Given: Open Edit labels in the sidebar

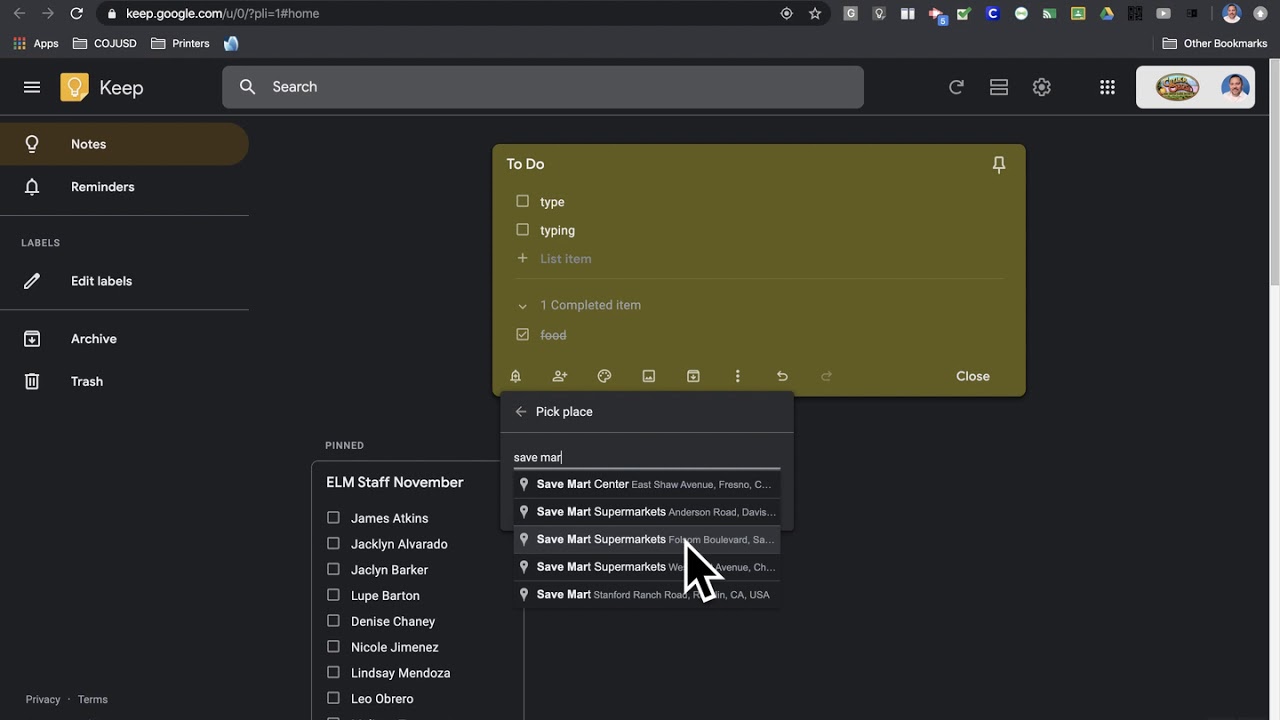Looking at the screenshot, I should [124, 281].
